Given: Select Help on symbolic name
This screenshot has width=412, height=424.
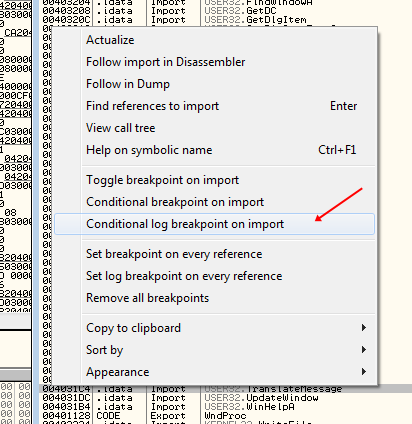Looking at the screenshot, I should [215, 150].
